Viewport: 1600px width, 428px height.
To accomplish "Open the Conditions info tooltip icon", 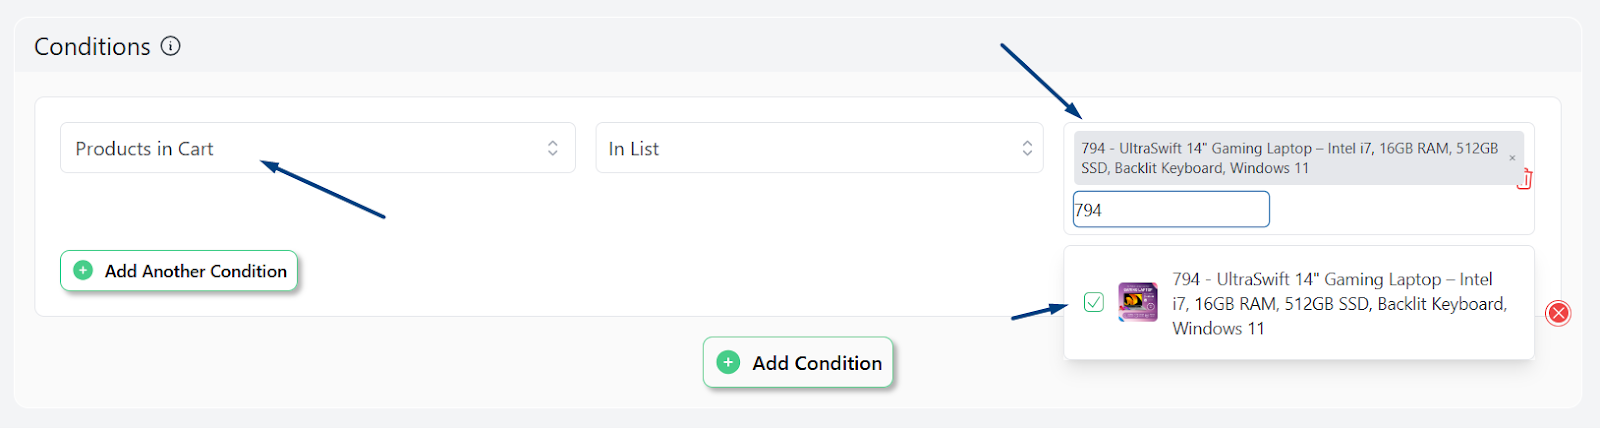I will pos(171,46).
